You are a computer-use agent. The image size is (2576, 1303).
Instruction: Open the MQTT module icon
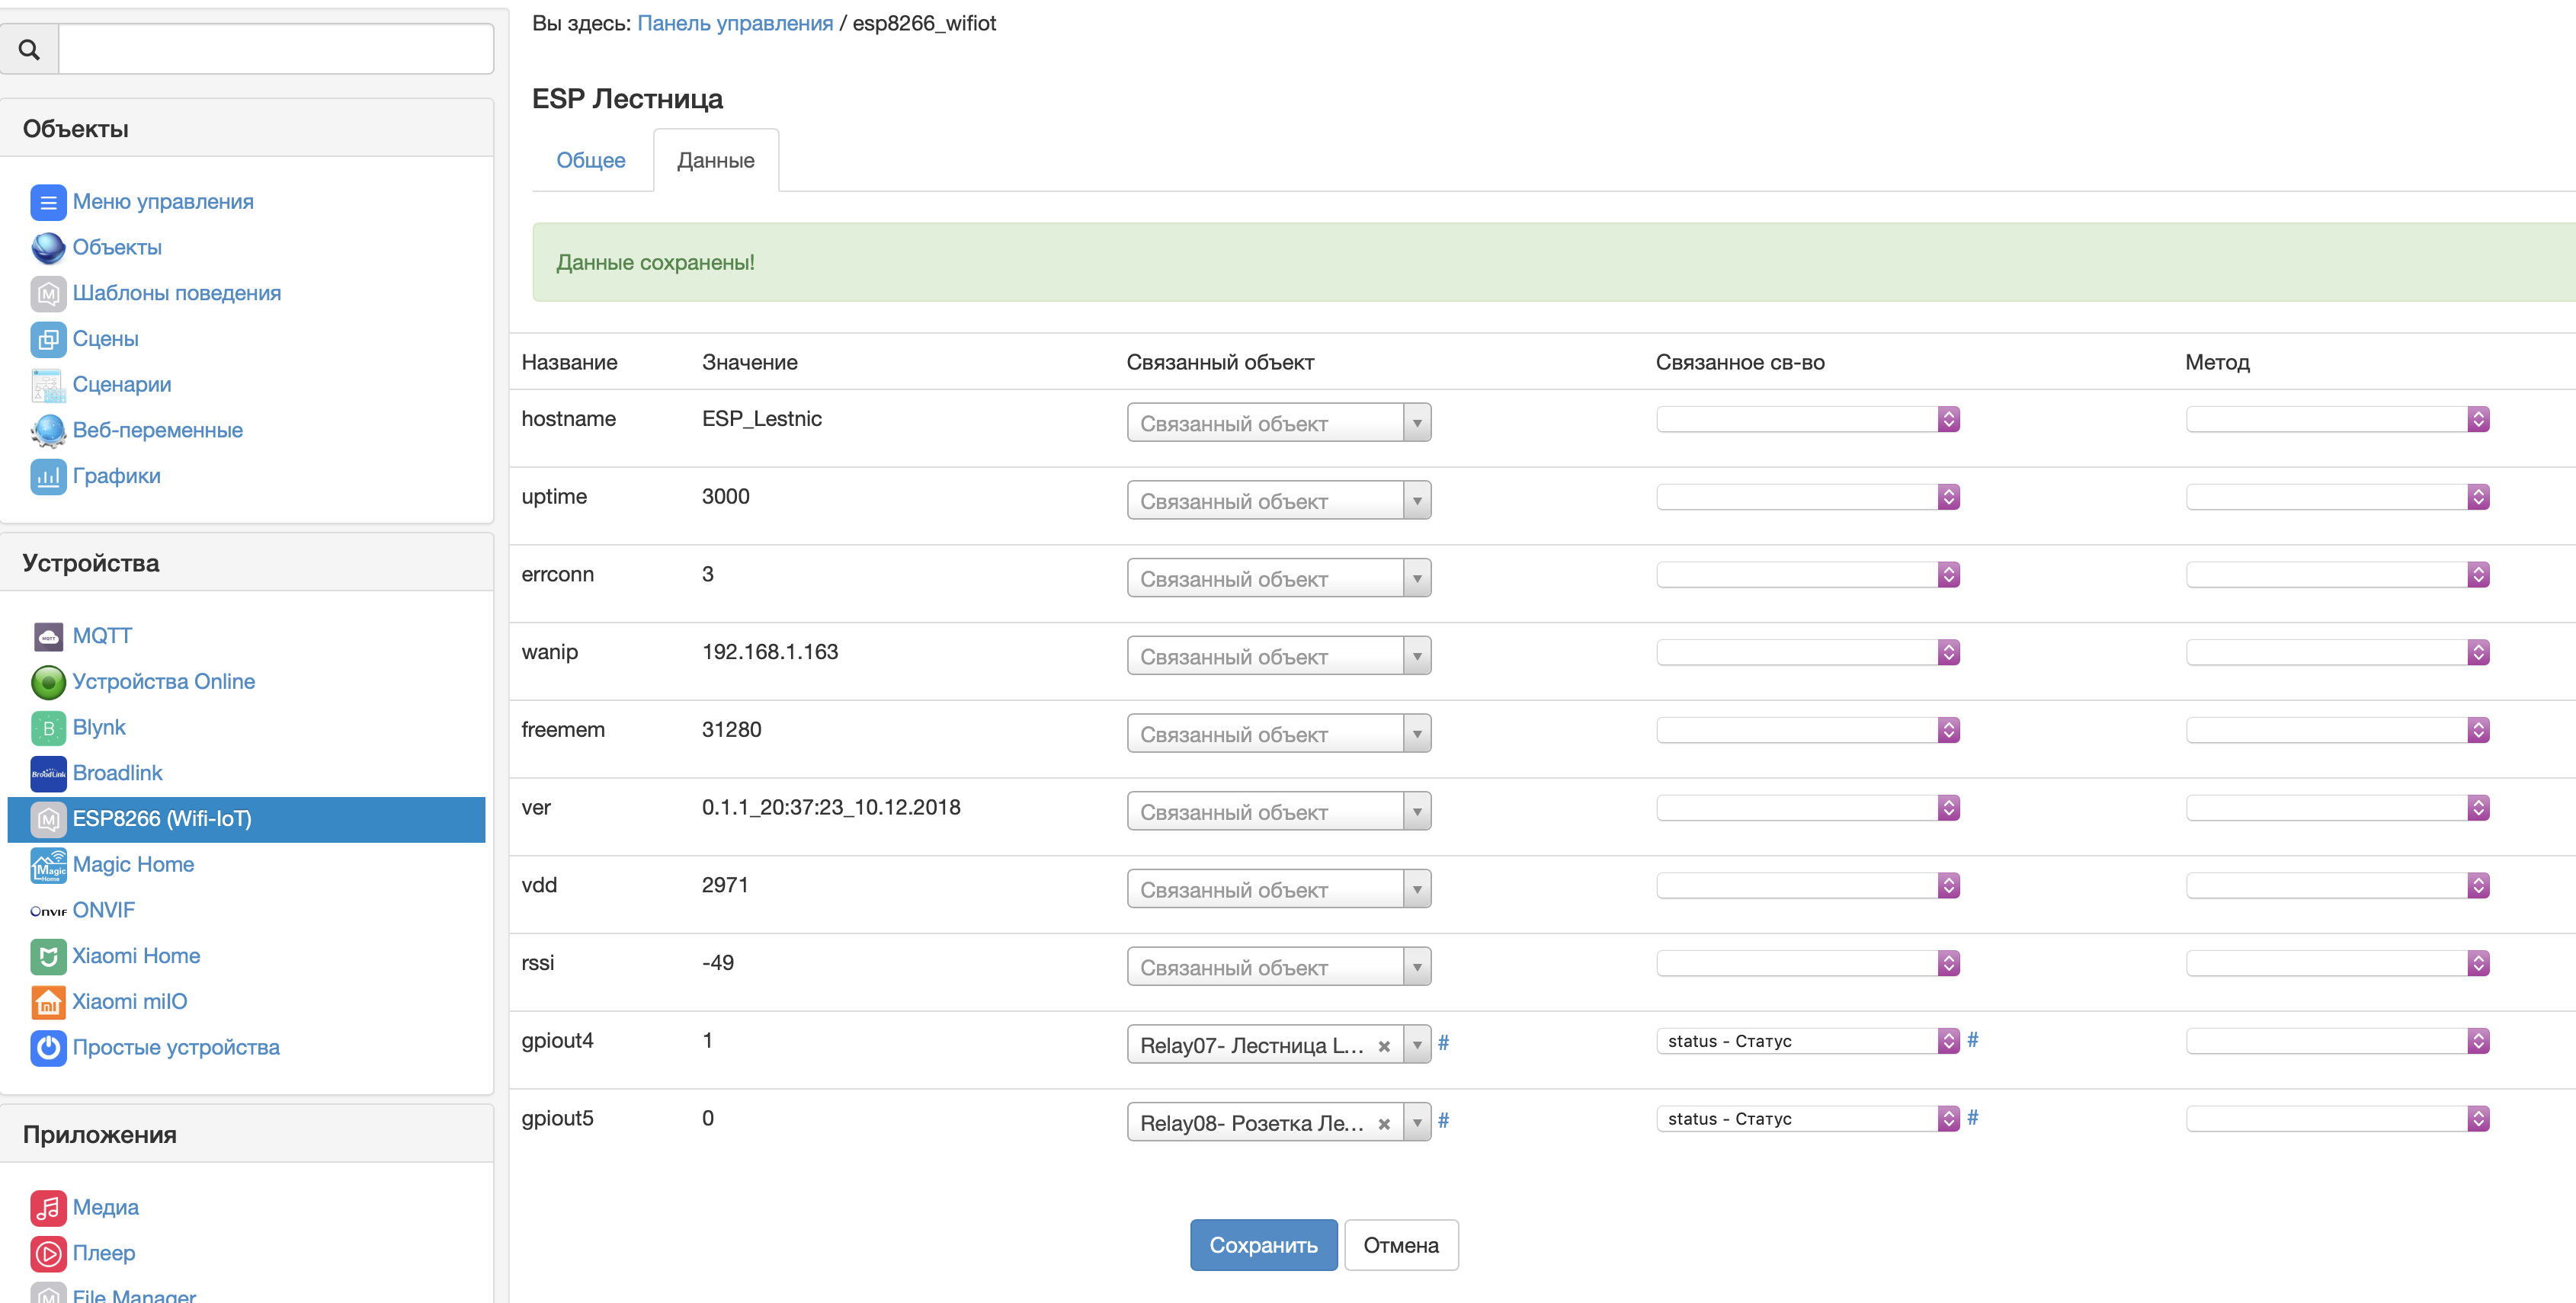pyautogui.click(x=48, y=636)
